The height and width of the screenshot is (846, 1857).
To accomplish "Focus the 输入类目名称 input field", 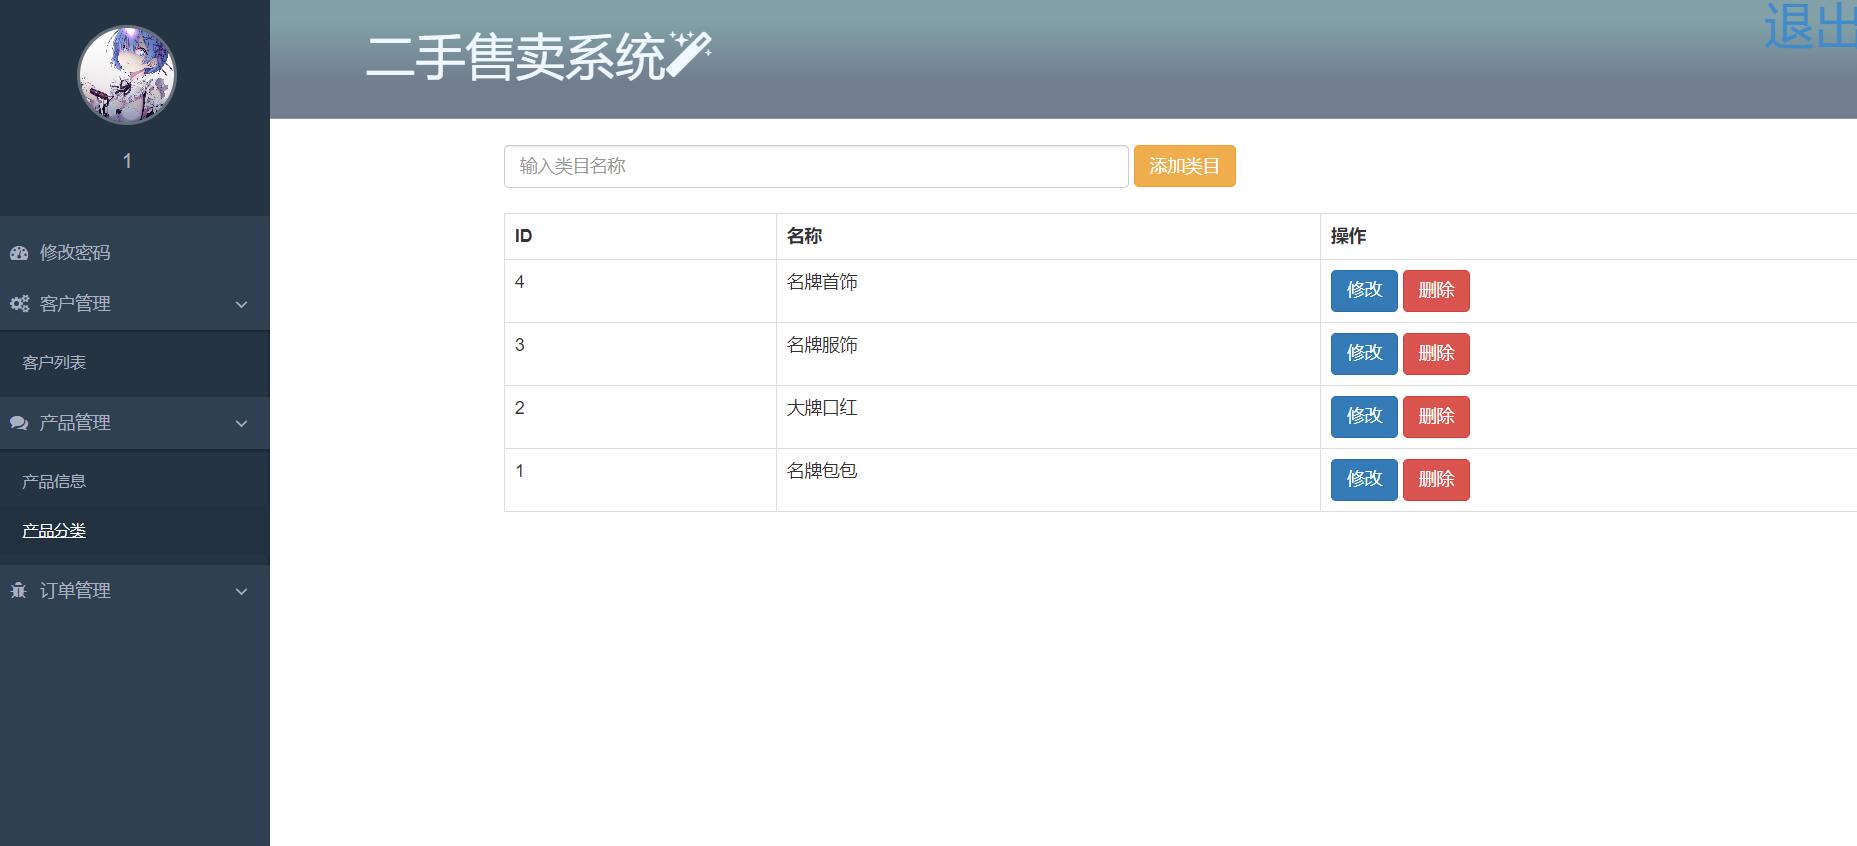I will [816, 166].
